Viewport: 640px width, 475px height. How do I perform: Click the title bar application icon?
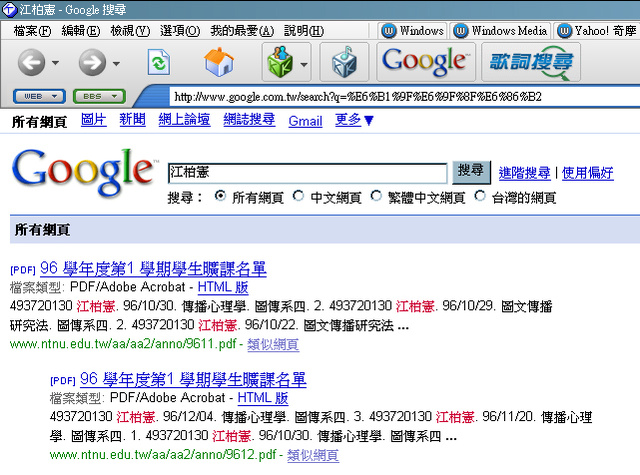[9, 9]
